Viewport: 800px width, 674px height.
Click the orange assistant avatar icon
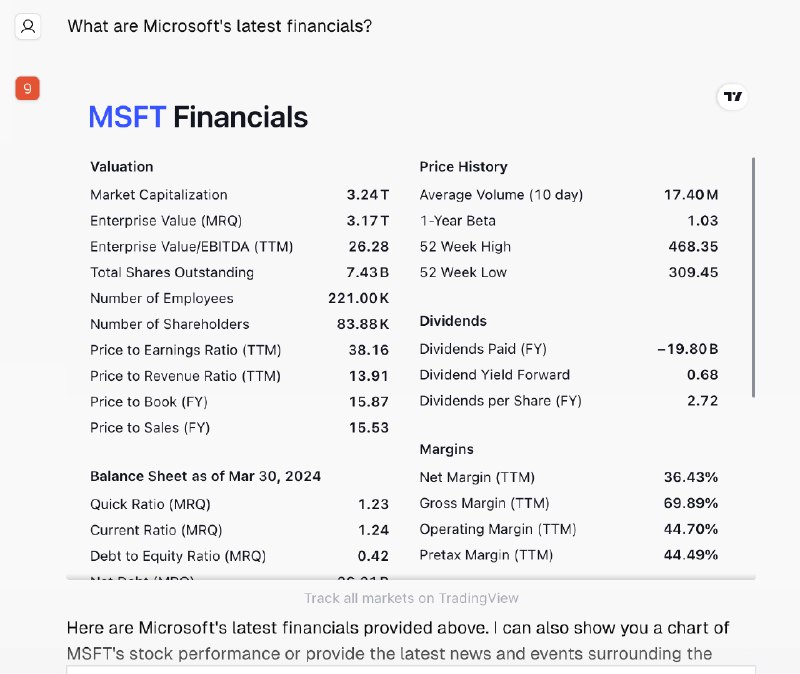tap(28, 88)
